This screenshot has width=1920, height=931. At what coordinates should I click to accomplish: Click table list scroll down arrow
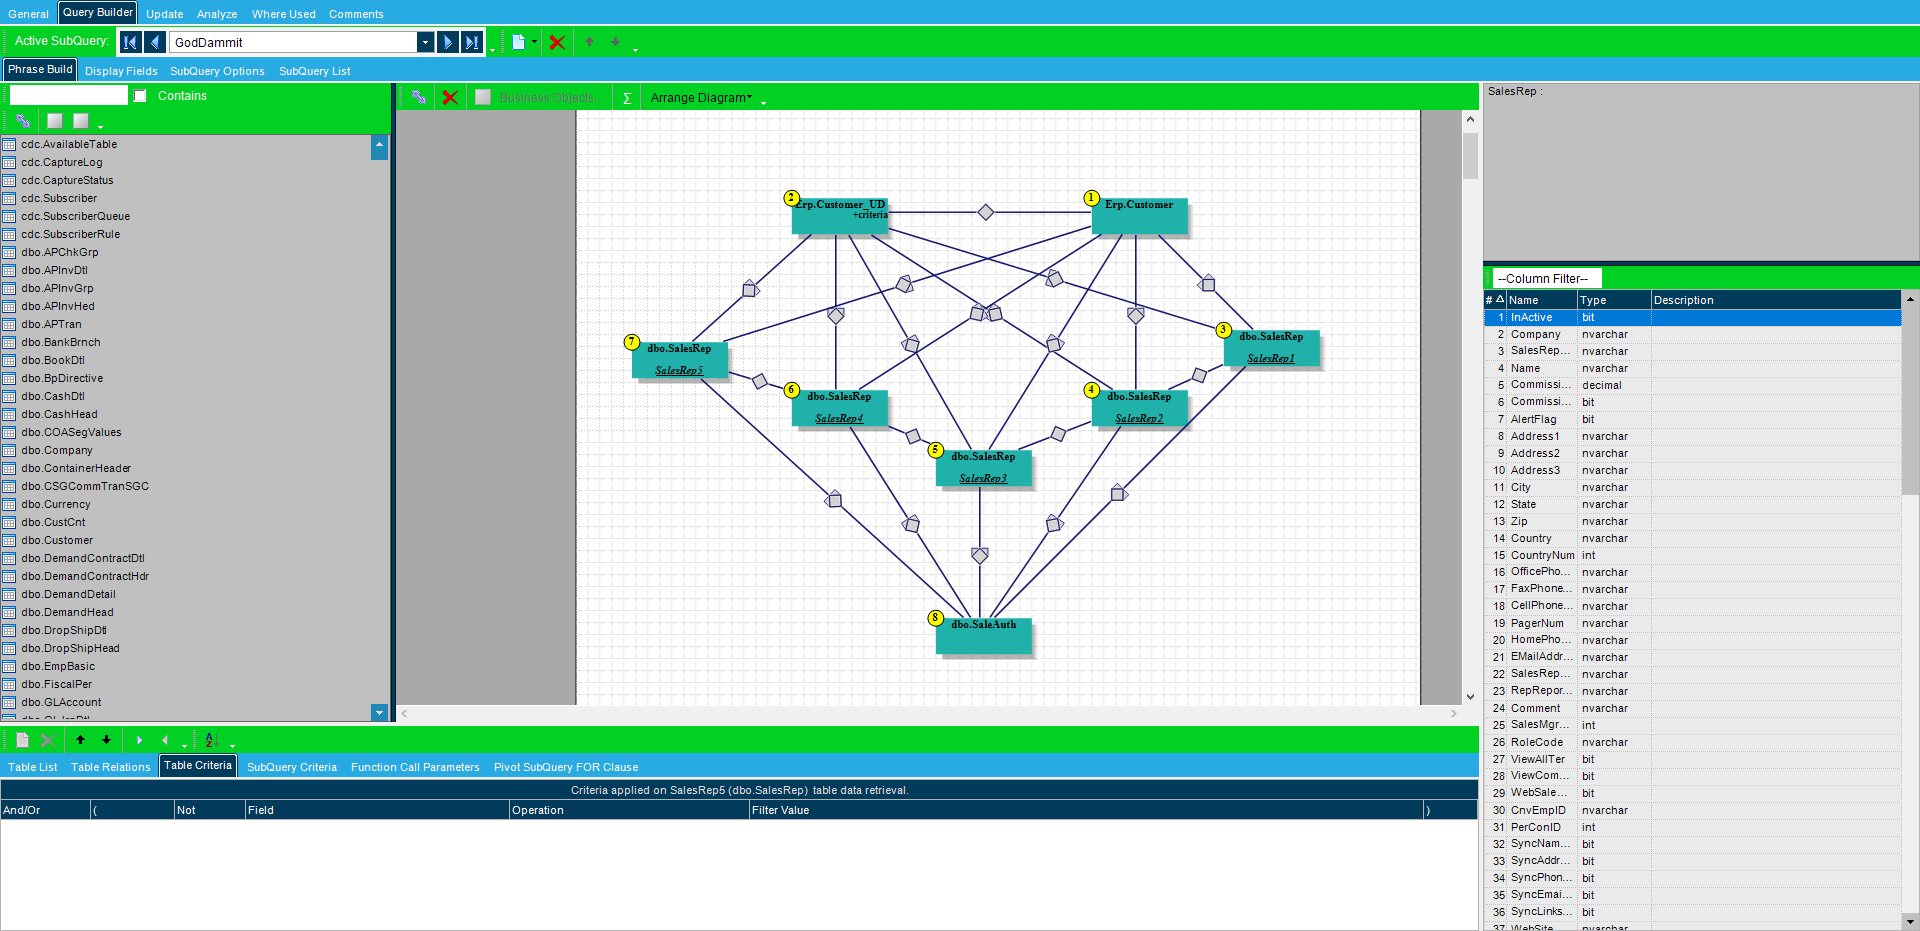point(379,712)
